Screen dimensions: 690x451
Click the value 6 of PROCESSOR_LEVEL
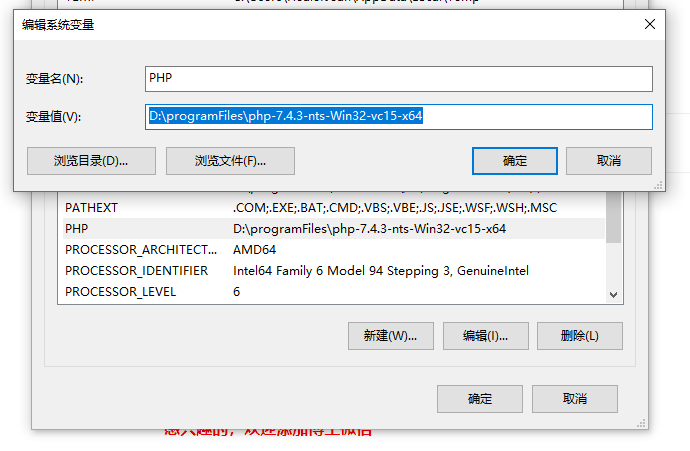click(x=236, y=292)
